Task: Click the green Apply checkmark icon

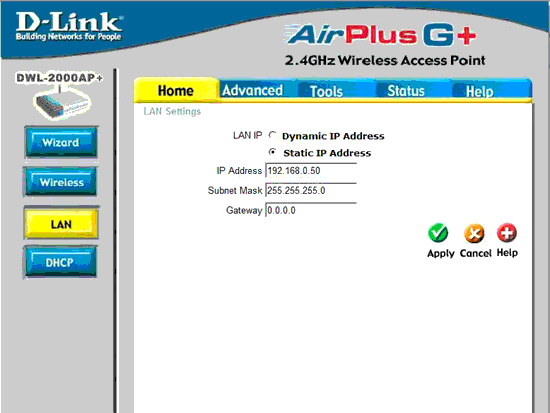Action: [438, 233]
